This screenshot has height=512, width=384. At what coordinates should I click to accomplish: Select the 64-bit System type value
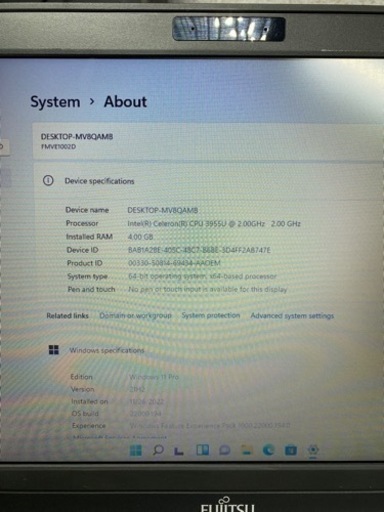(x=202, y=276)
